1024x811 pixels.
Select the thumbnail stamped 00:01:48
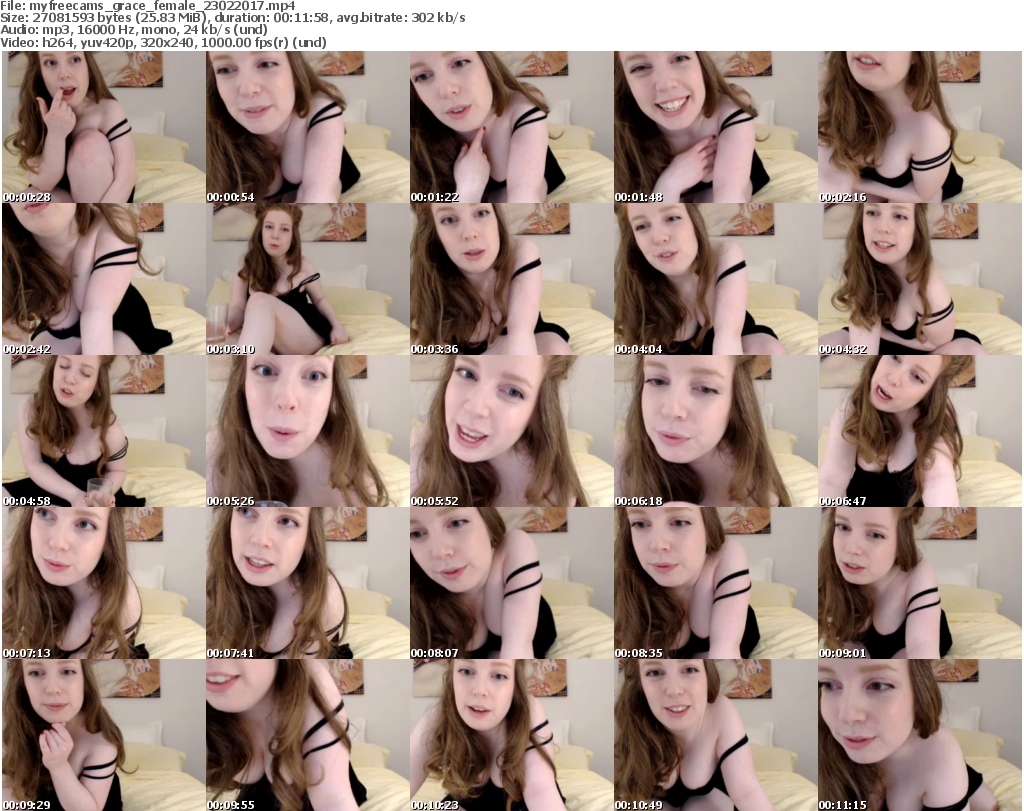click(x=715, y=127)
